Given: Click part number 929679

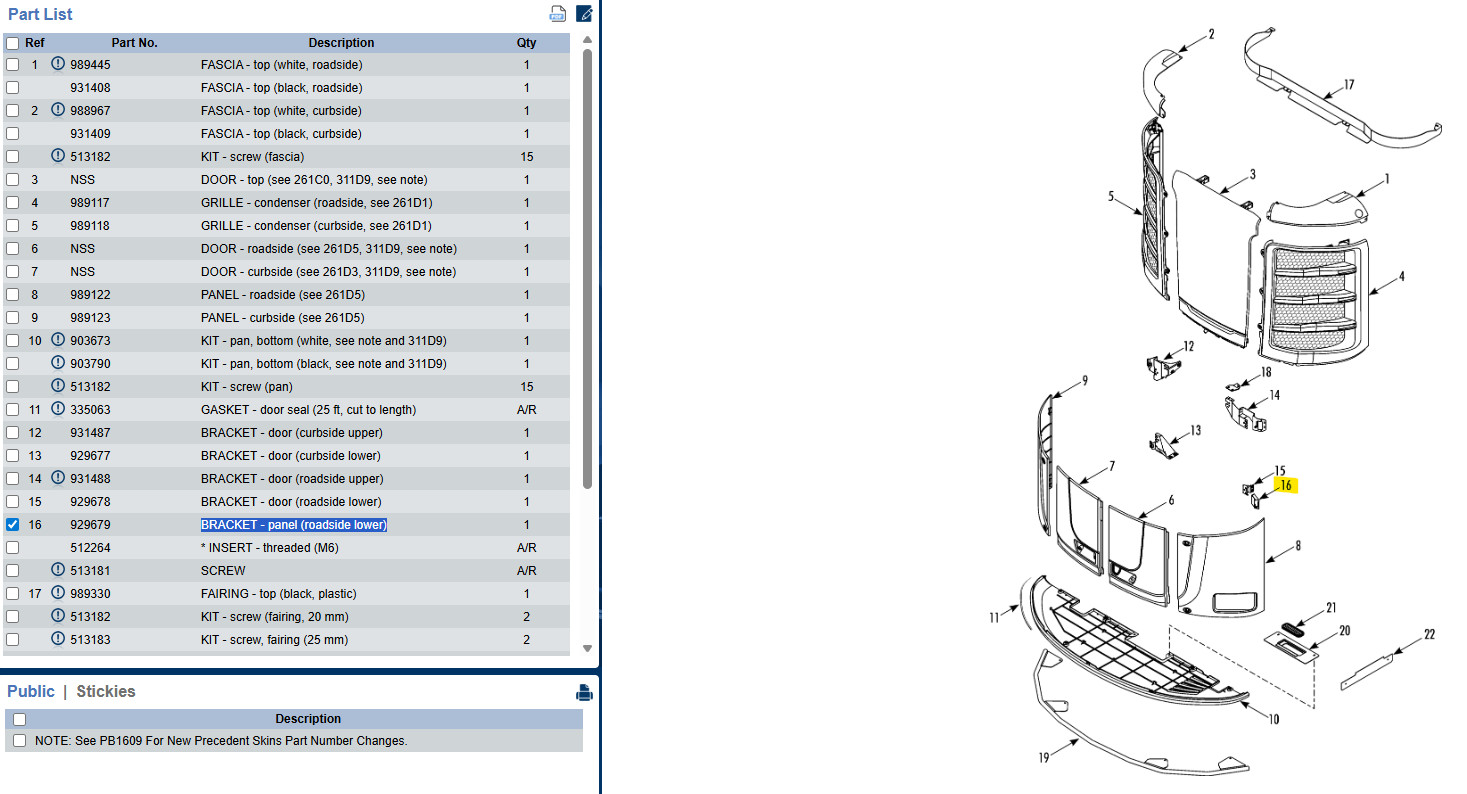Looking at the screenshot, I should click(x=90, y=525).
